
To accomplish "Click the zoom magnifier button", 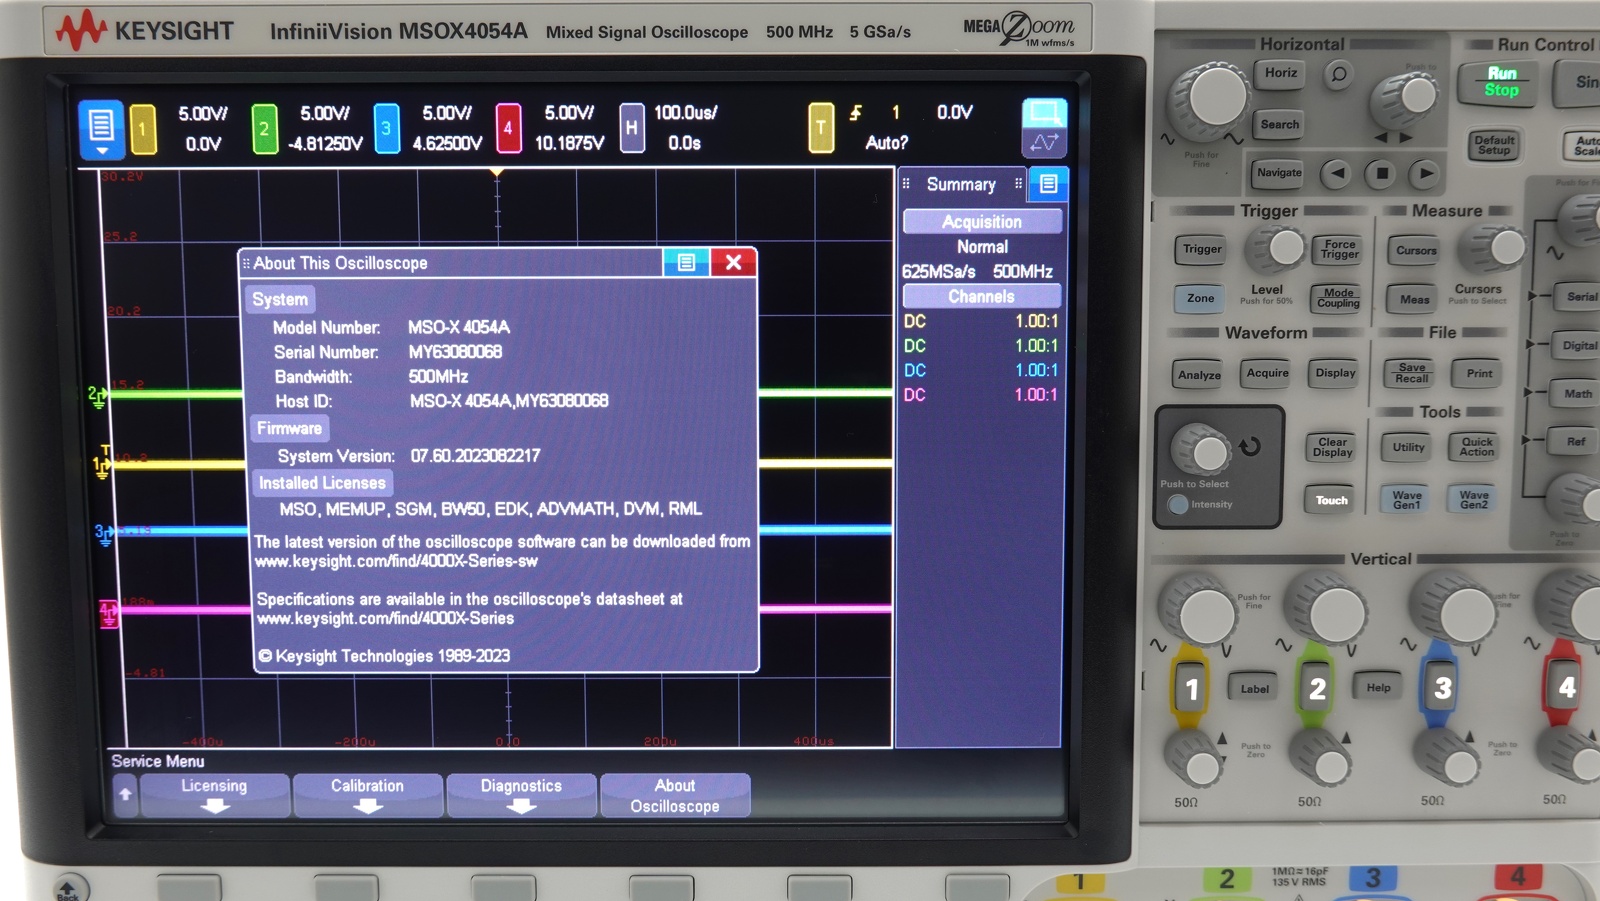I will click(x=1339, y=74).
